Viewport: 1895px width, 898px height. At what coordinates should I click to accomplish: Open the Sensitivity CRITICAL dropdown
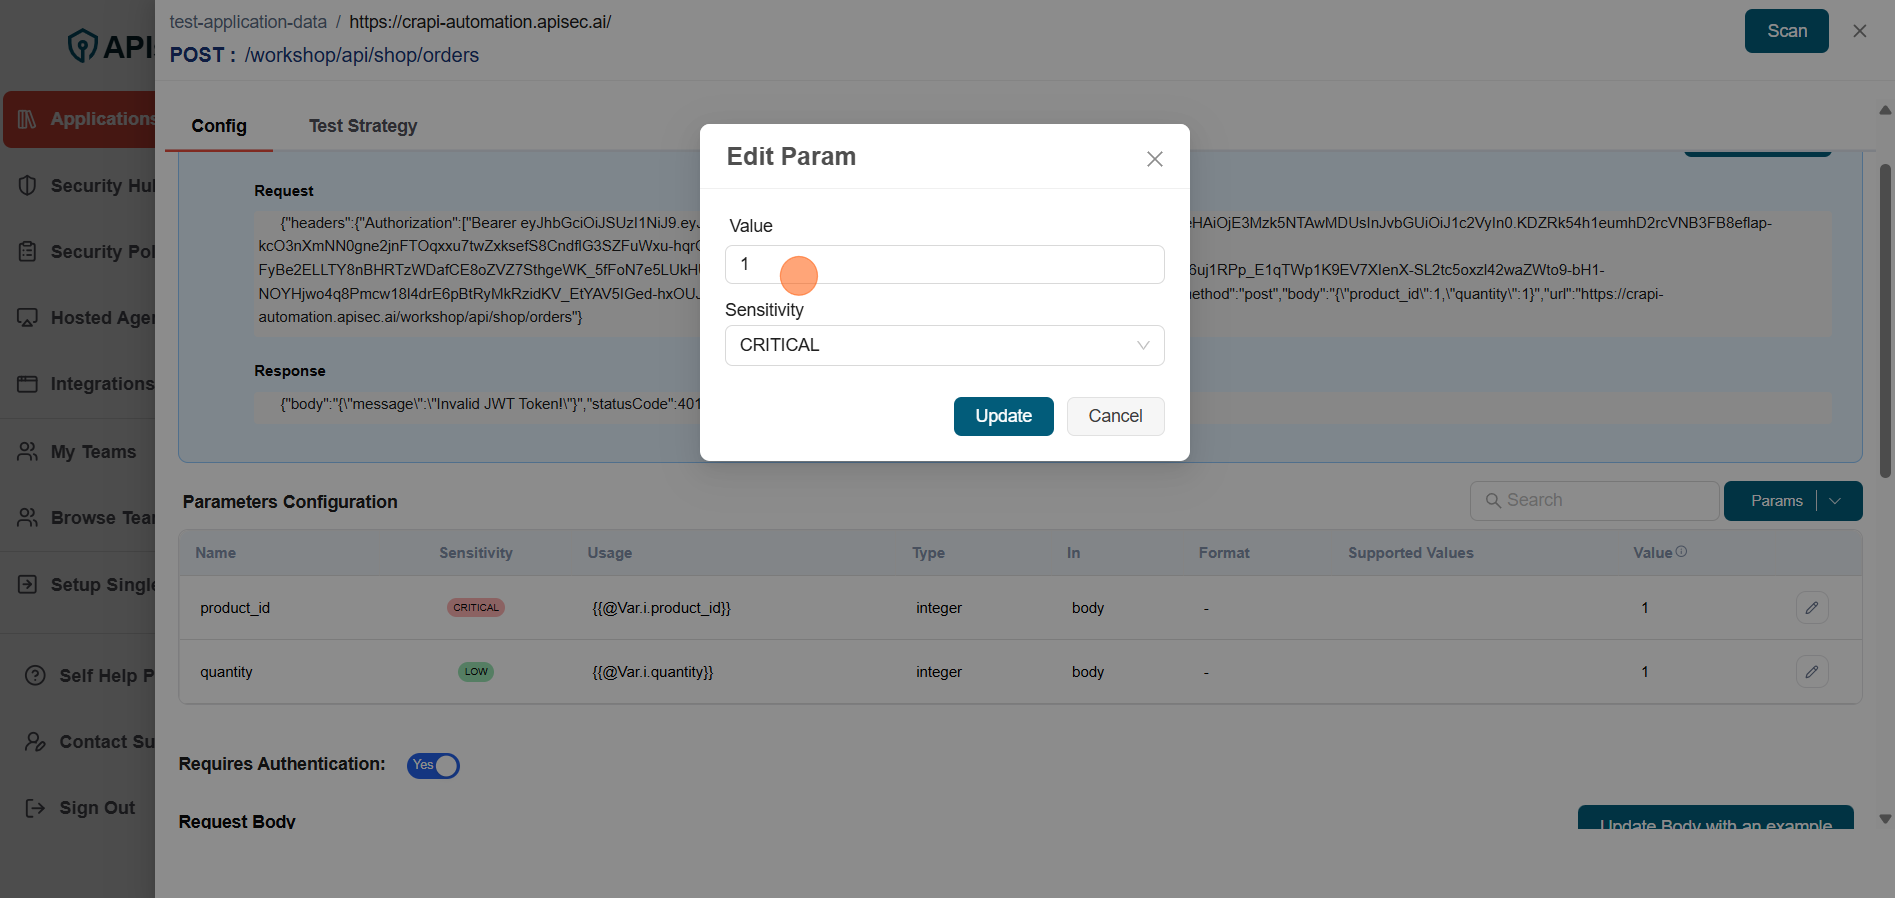coord(944,345)
